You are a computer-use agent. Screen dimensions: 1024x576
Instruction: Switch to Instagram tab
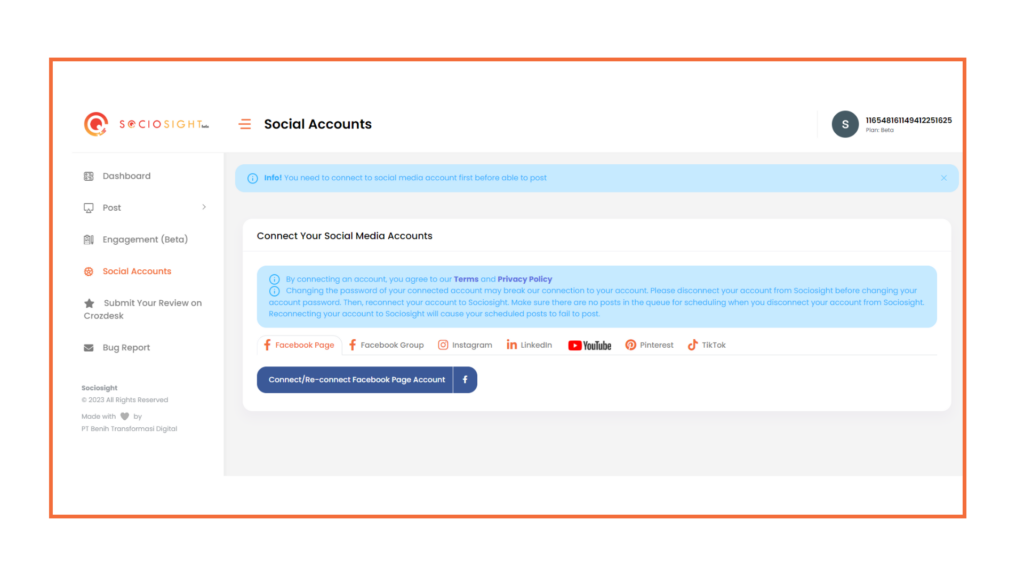(x=465, y=345)
